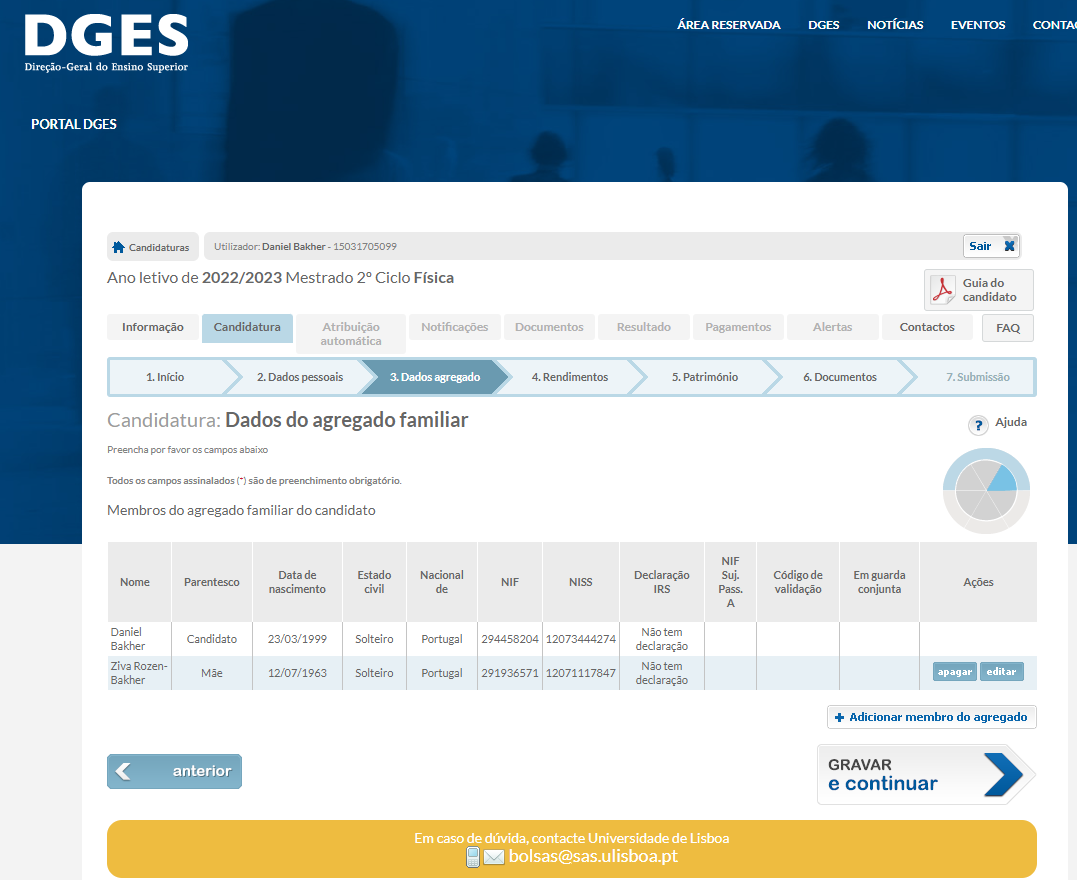Click the question mark Ajuda icon
Screen dimensions: 1077x880
tap(978, 425)
